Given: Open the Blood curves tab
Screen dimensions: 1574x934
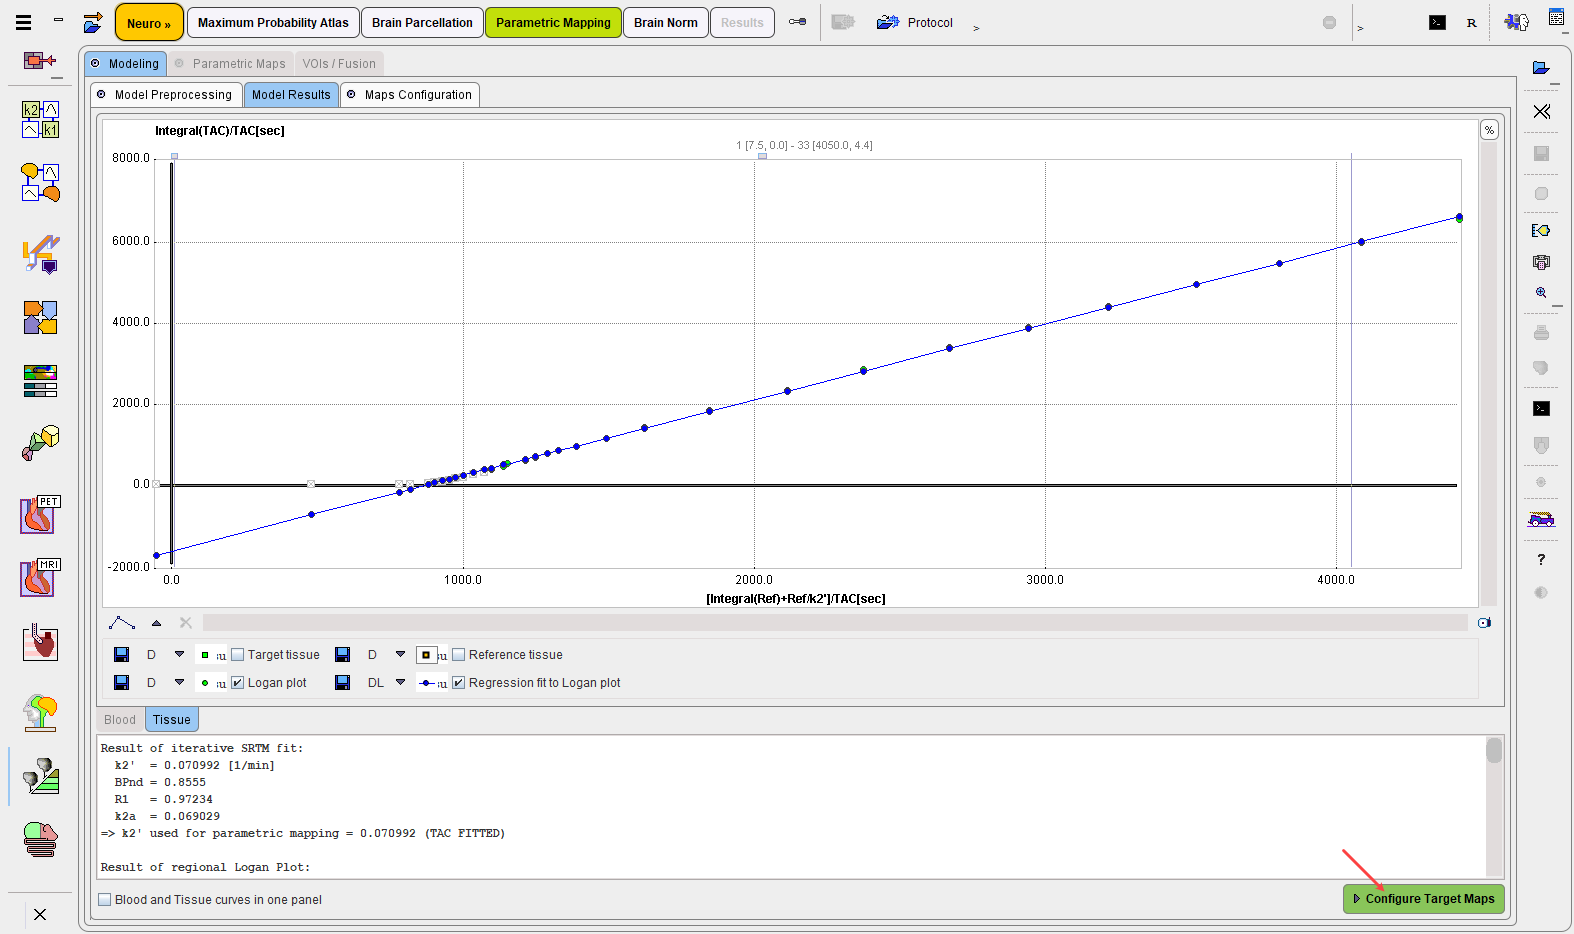Looking at the screenshot, I should [x=120, y=720].
